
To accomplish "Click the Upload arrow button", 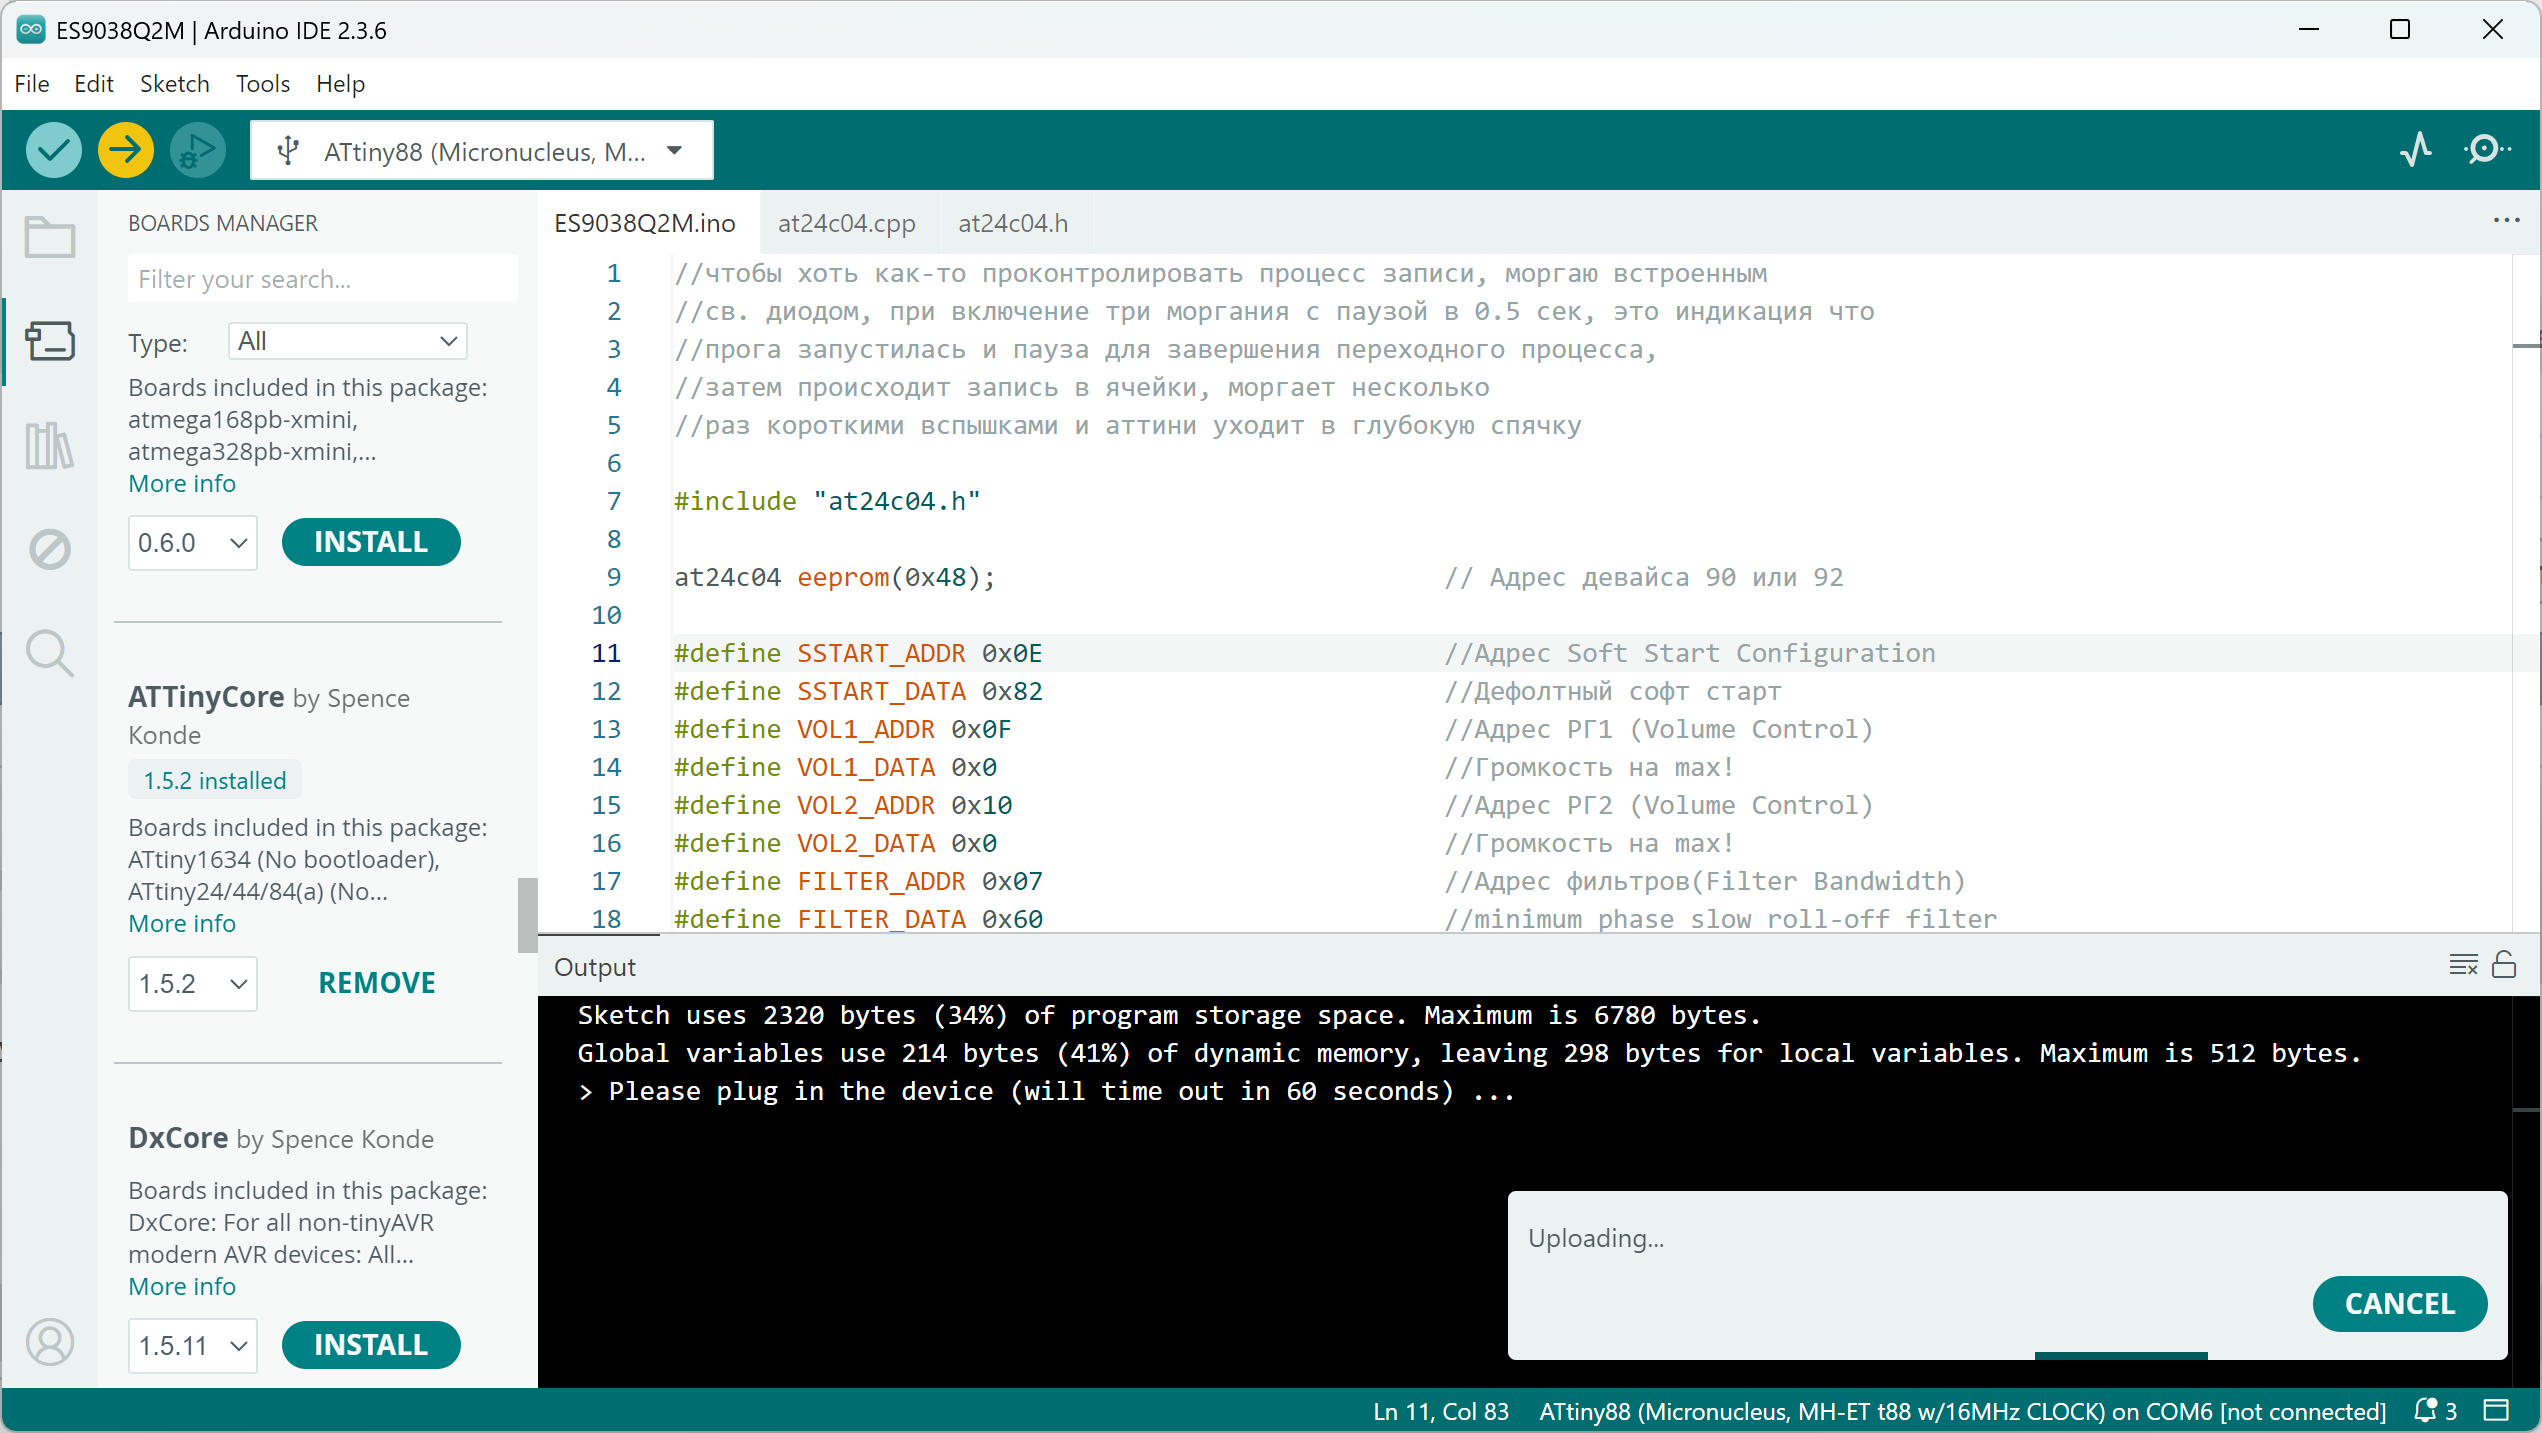I will (125, 151).
